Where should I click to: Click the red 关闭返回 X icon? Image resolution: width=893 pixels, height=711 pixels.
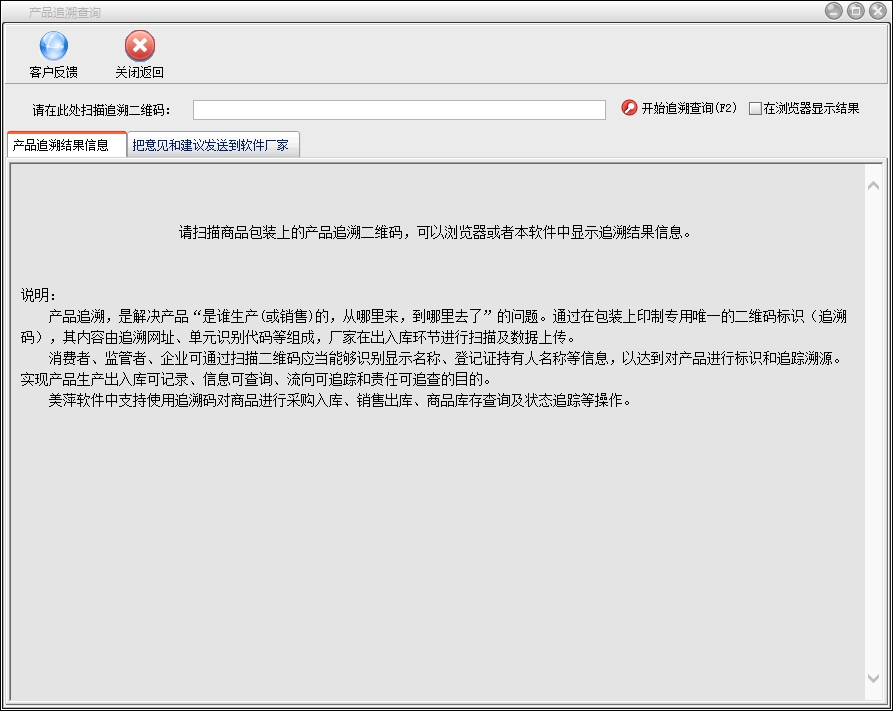139,46
